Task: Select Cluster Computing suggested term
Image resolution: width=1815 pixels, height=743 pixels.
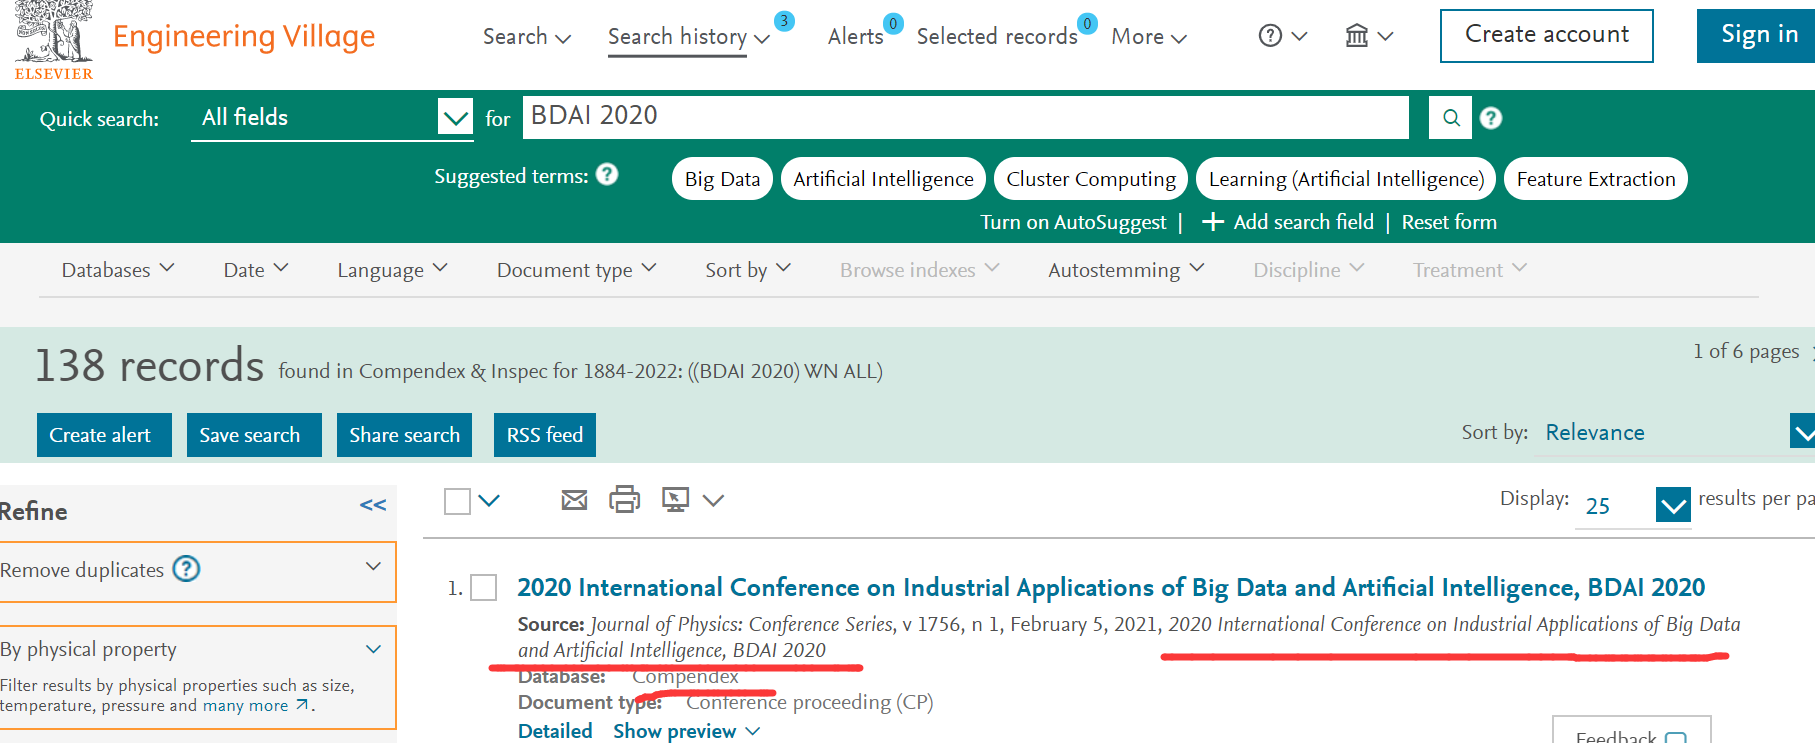Action: [1091, 179]
